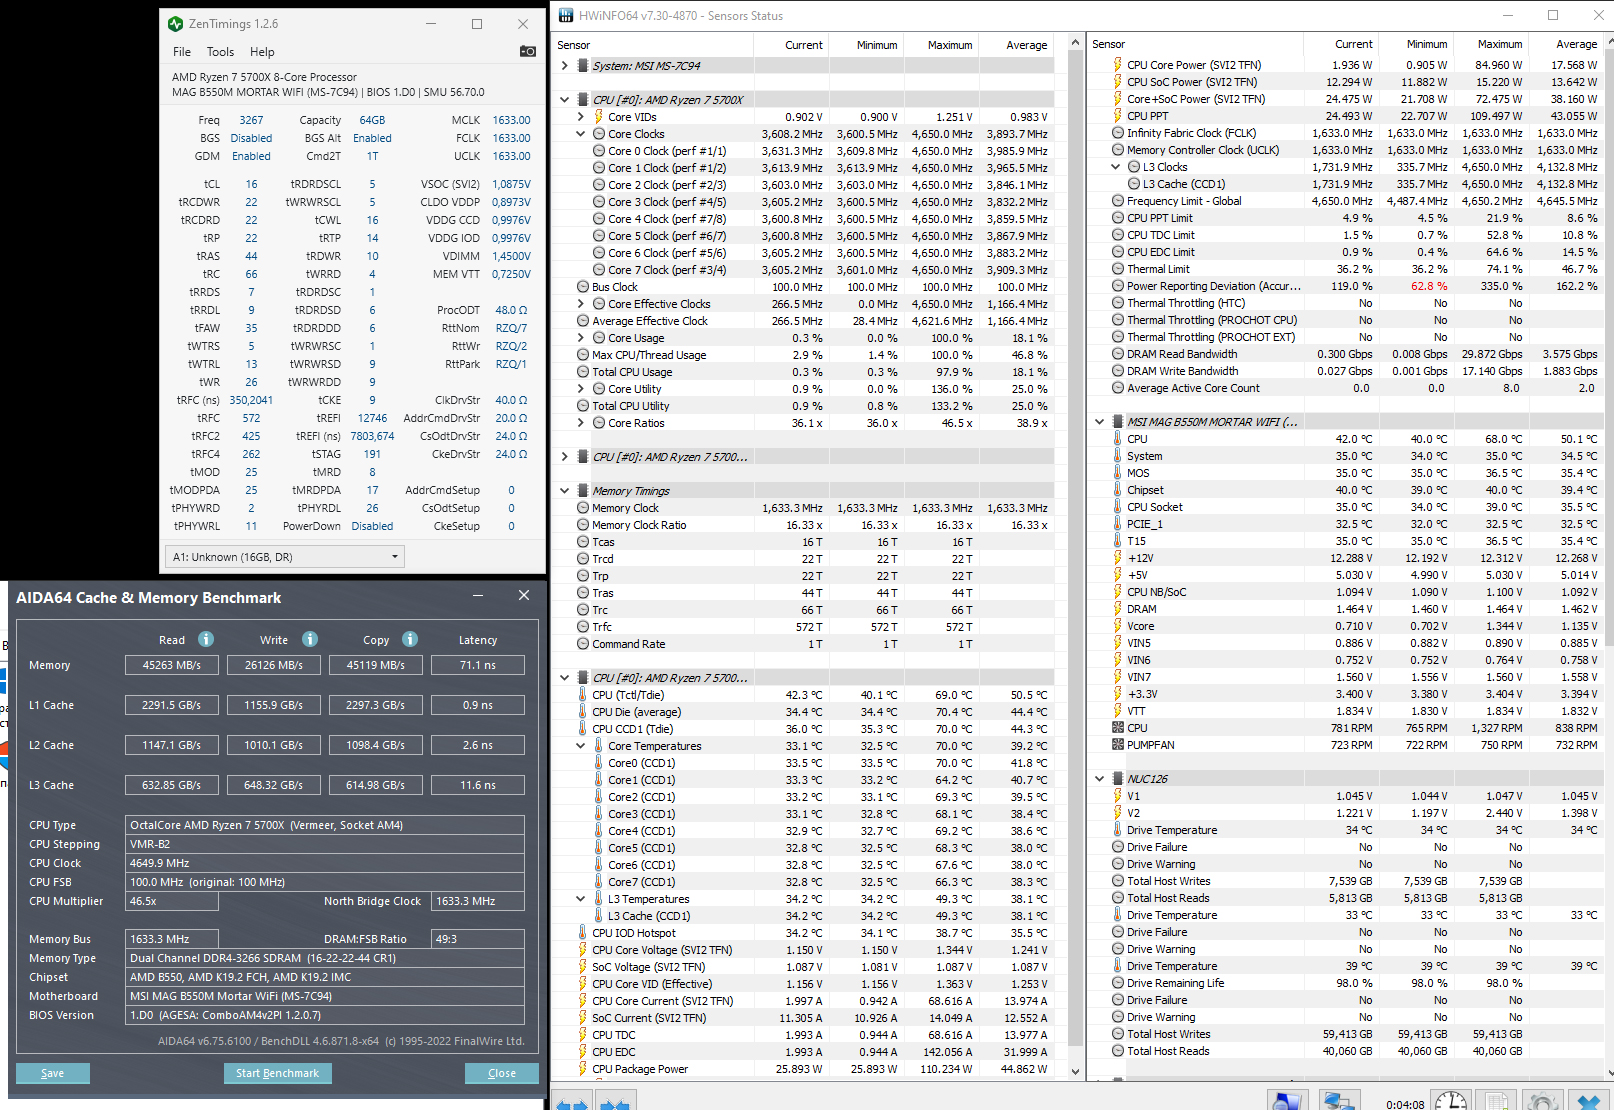
Task: Click the HWiNFO network computers icon
Action: (1337, 1101)
